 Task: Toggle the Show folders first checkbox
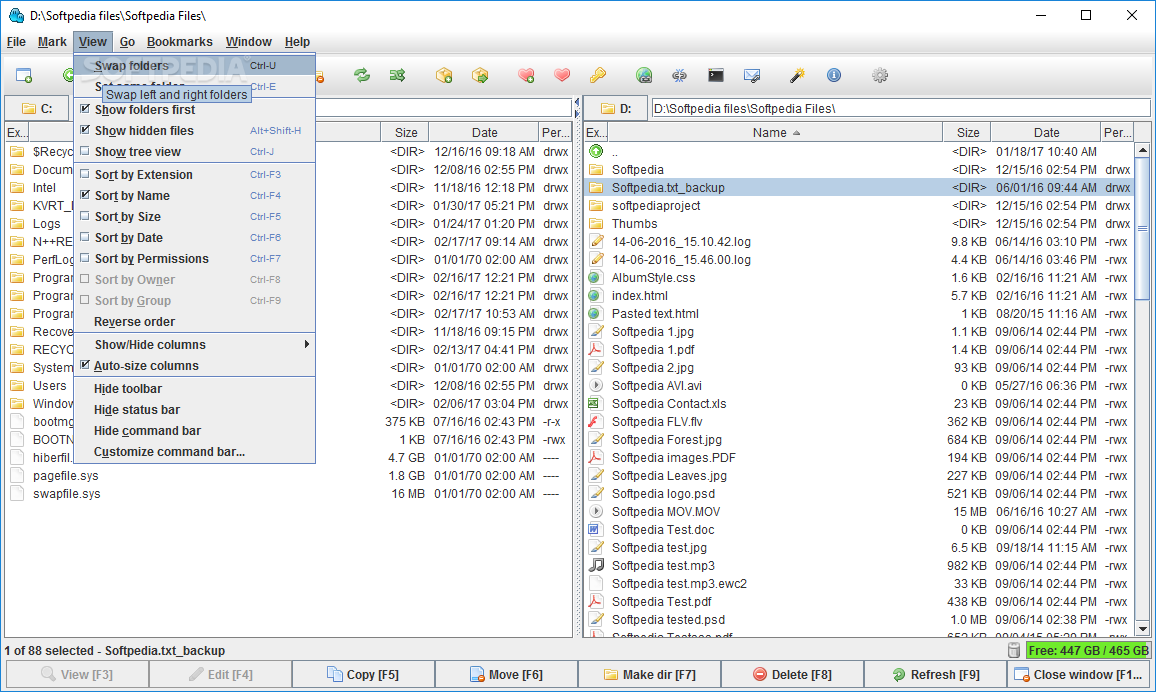click(85, 109)
